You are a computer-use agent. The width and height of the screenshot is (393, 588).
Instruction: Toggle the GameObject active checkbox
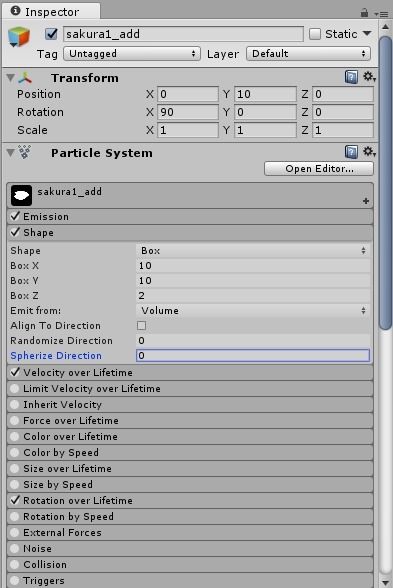point(51,34)
